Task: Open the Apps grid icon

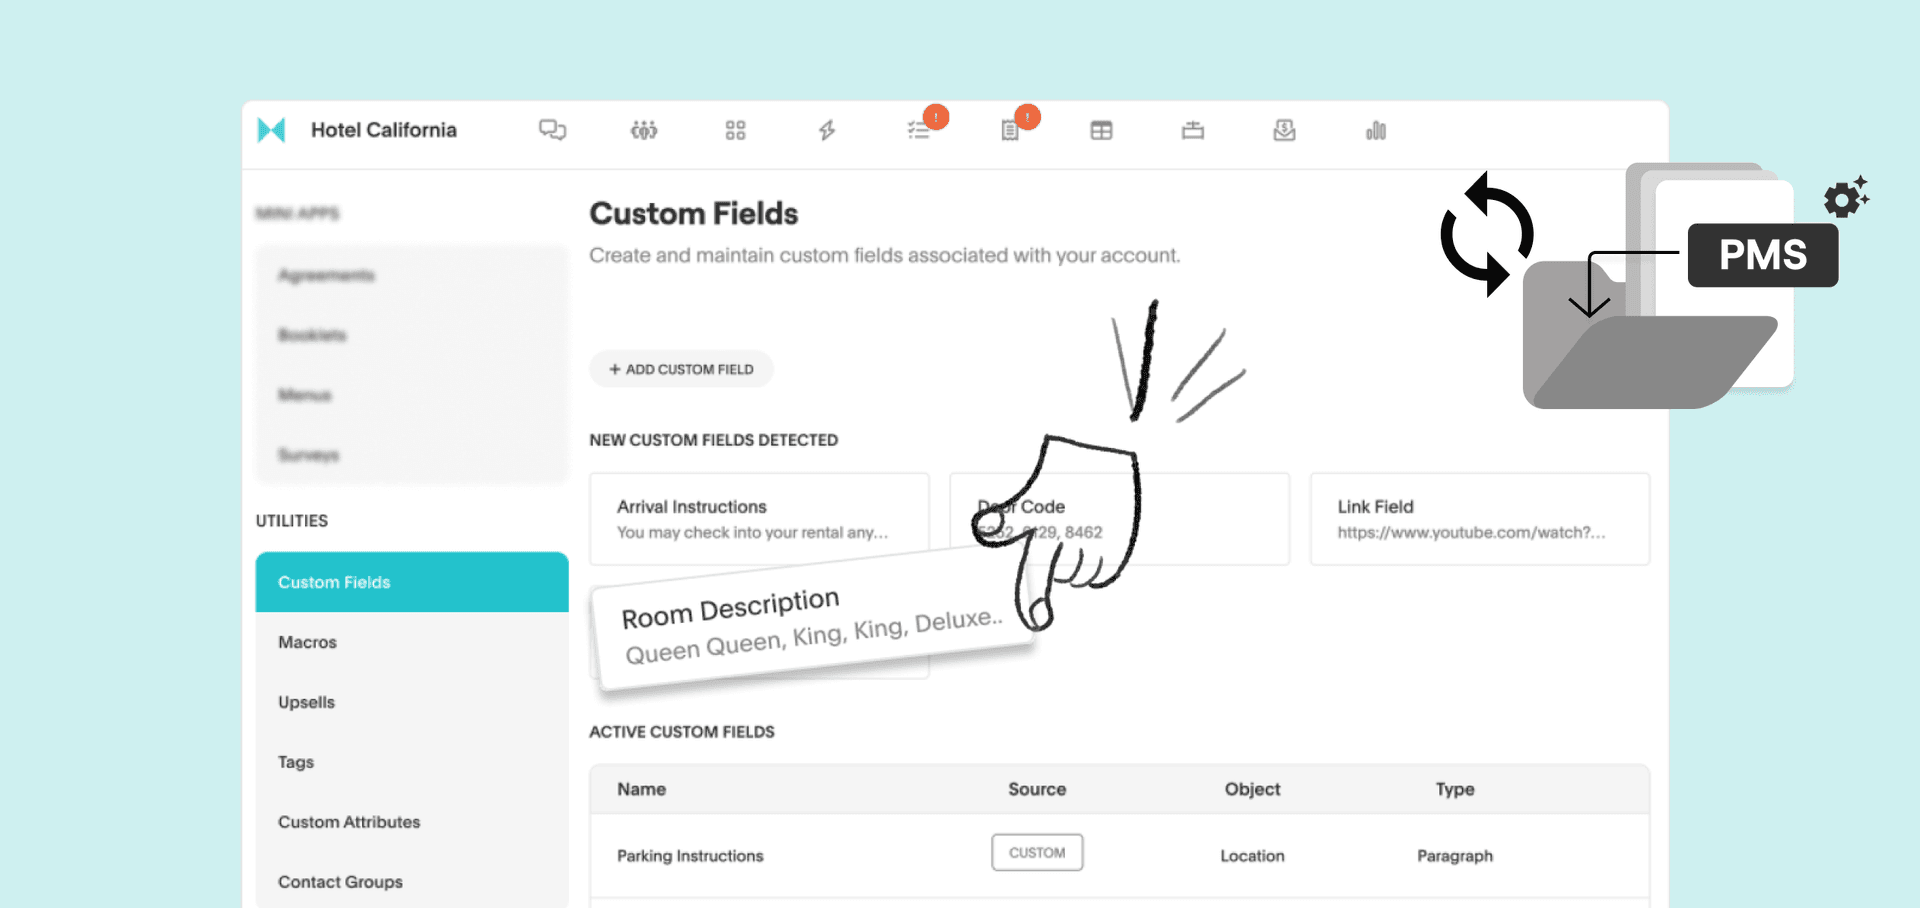Action: point(735,130)
